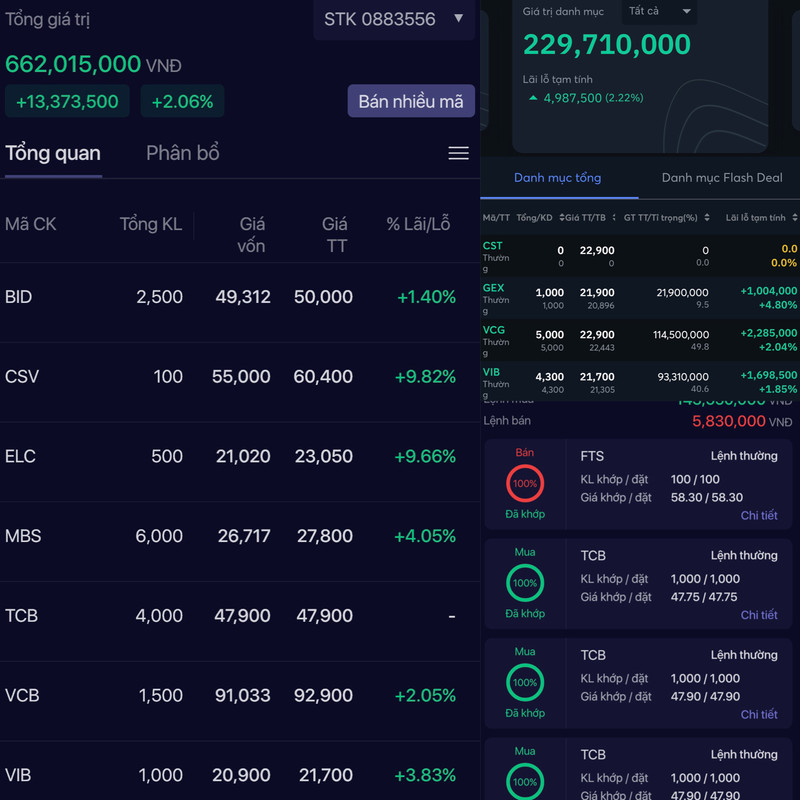This screenshot has height=800, width=800.
Task: Open the hamburger menu beside Phân bổ
Action: click(458, 153)
